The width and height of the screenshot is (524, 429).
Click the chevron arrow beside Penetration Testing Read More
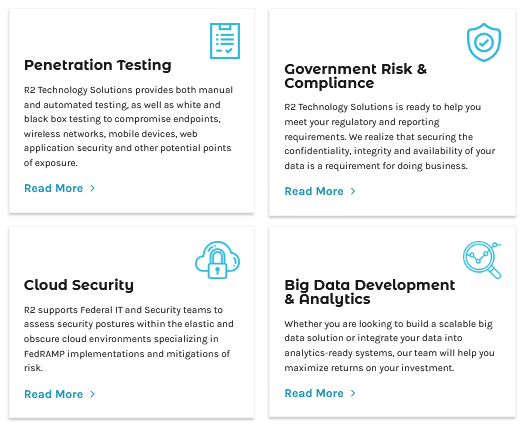[x=93, y=188]
